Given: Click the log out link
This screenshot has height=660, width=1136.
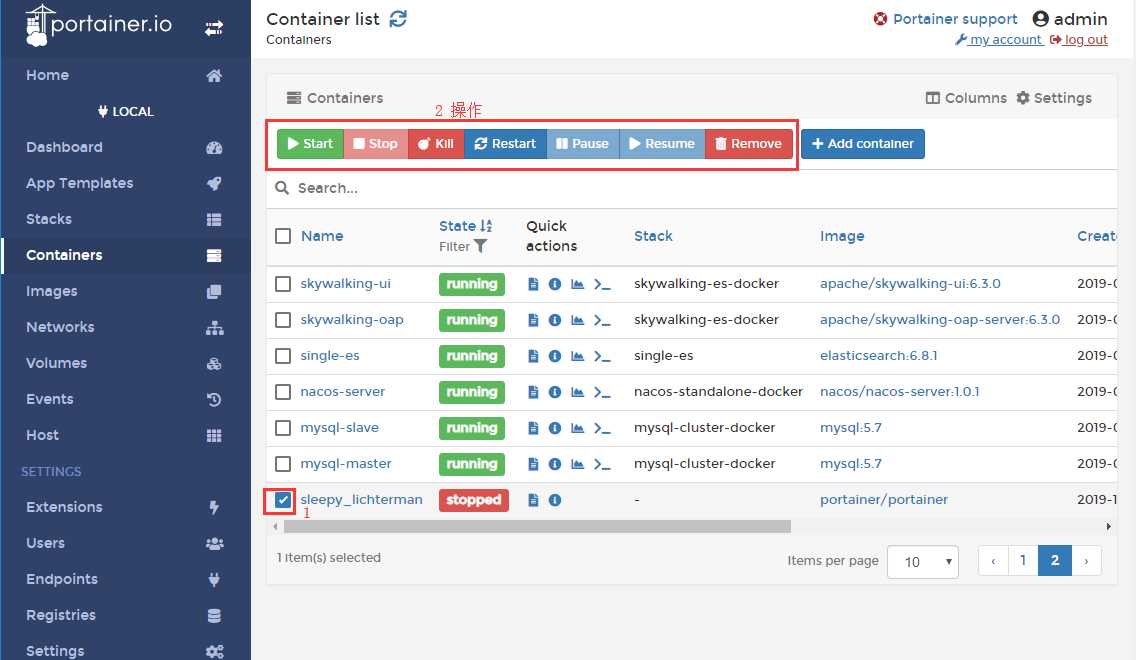Looking at the screenshot, I should 1079,40.
